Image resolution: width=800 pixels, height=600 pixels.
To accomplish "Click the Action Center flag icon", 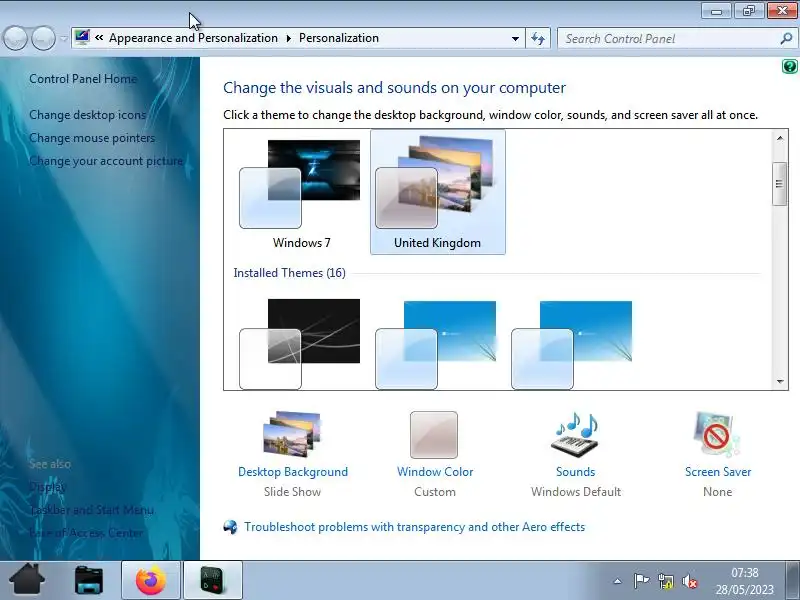I will [641, 581].
